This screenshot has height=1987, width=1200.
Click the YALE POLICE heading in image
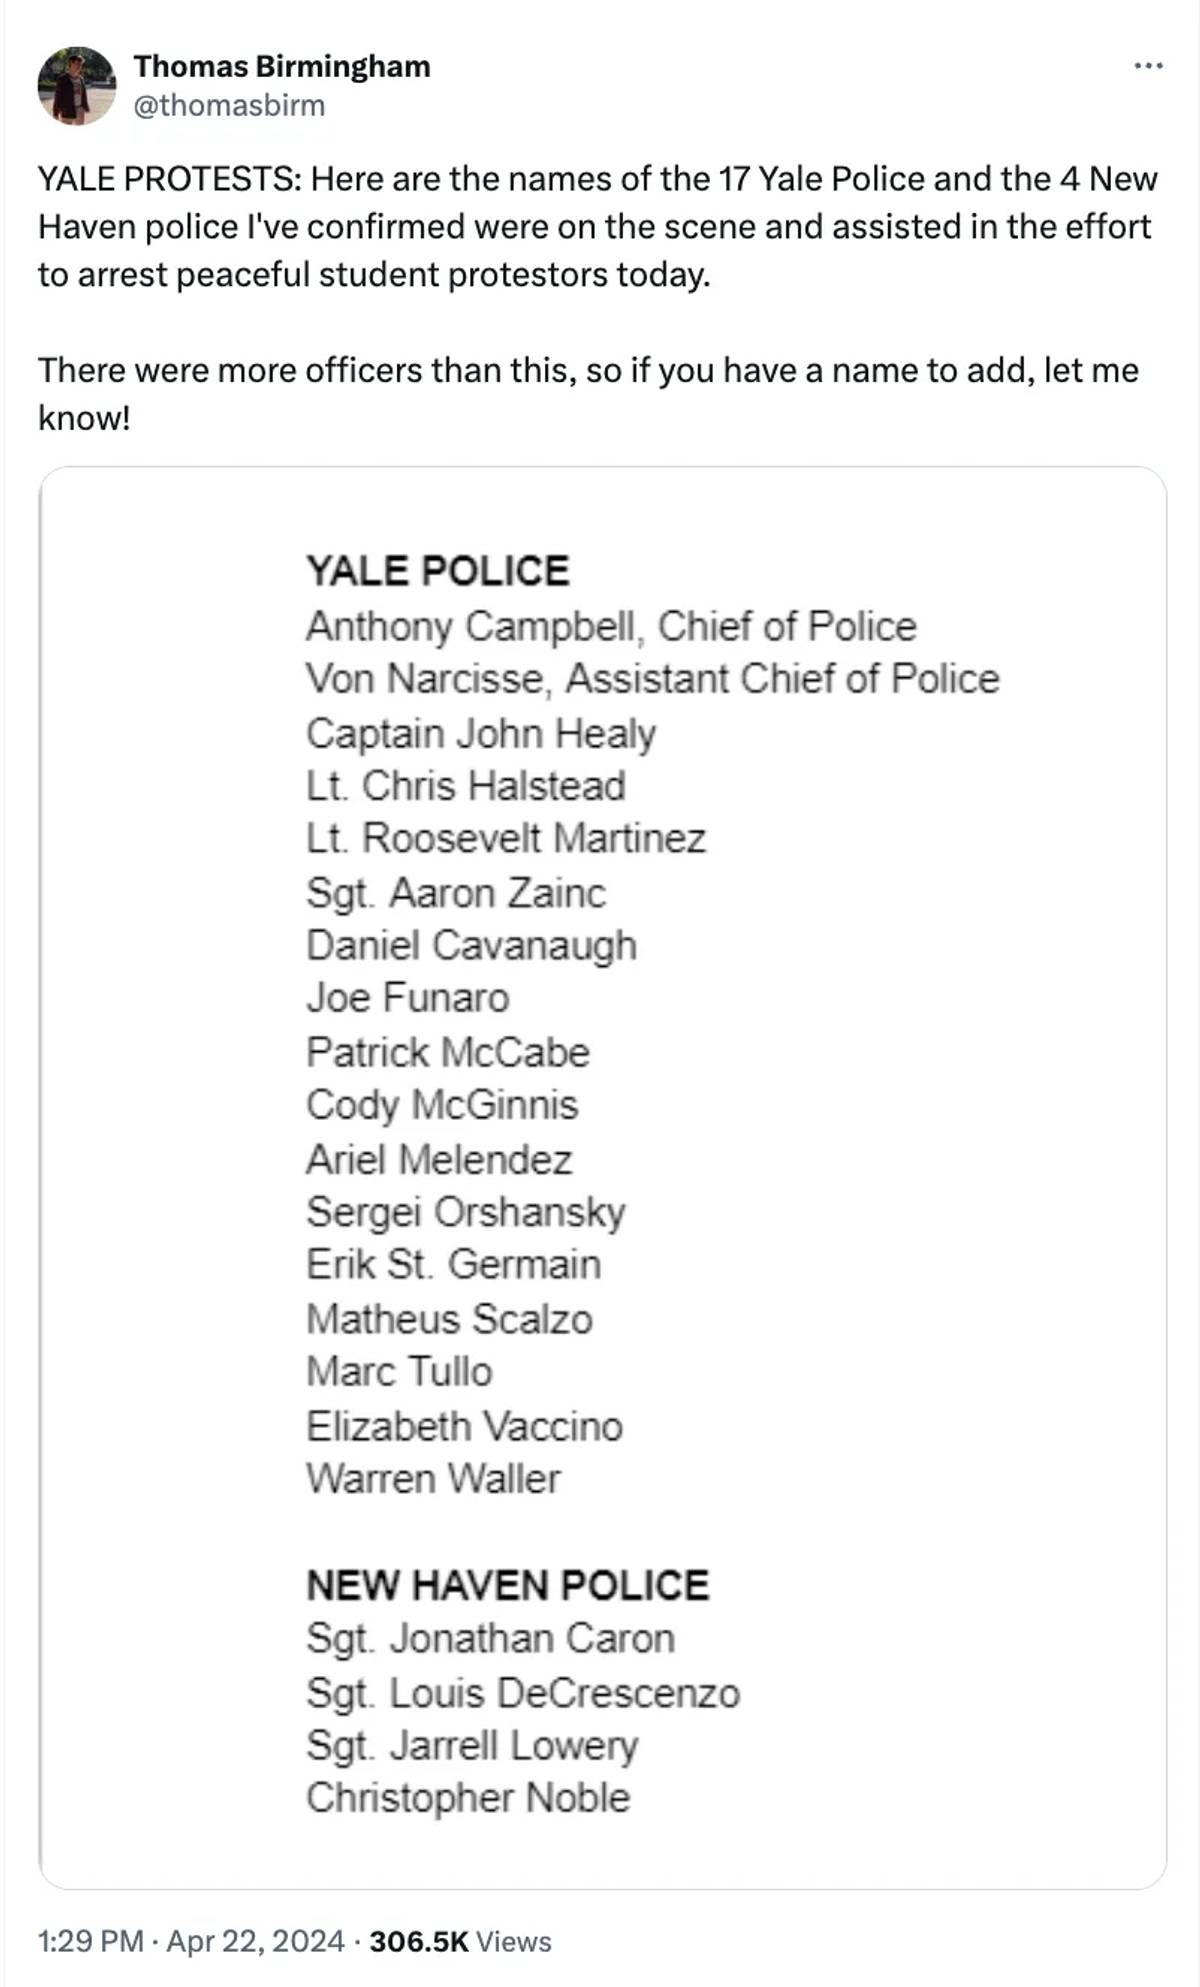click(x=437, y=571)
